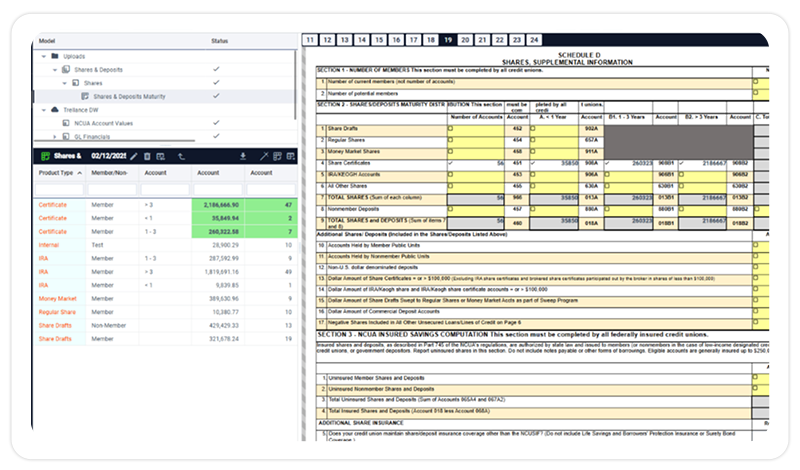
Task: Tick Number of current members checkbox
Action: pyautogui.click(x=756, y=82)
